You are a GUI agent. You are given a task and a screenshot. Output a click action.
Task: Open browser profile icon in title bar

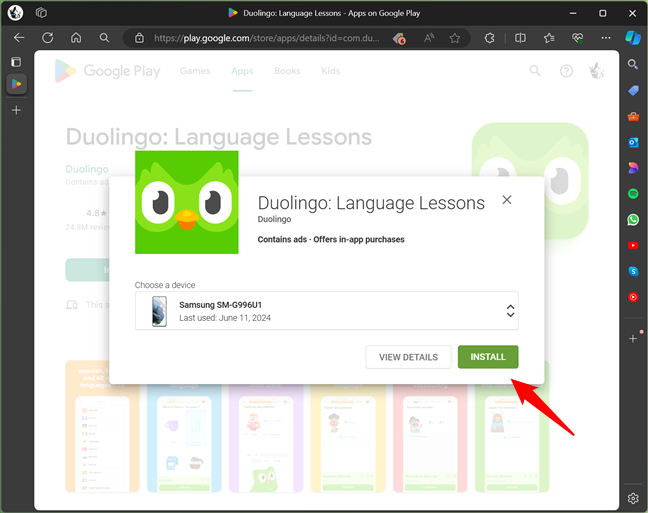pyautogui.click(x=15, y=13)
